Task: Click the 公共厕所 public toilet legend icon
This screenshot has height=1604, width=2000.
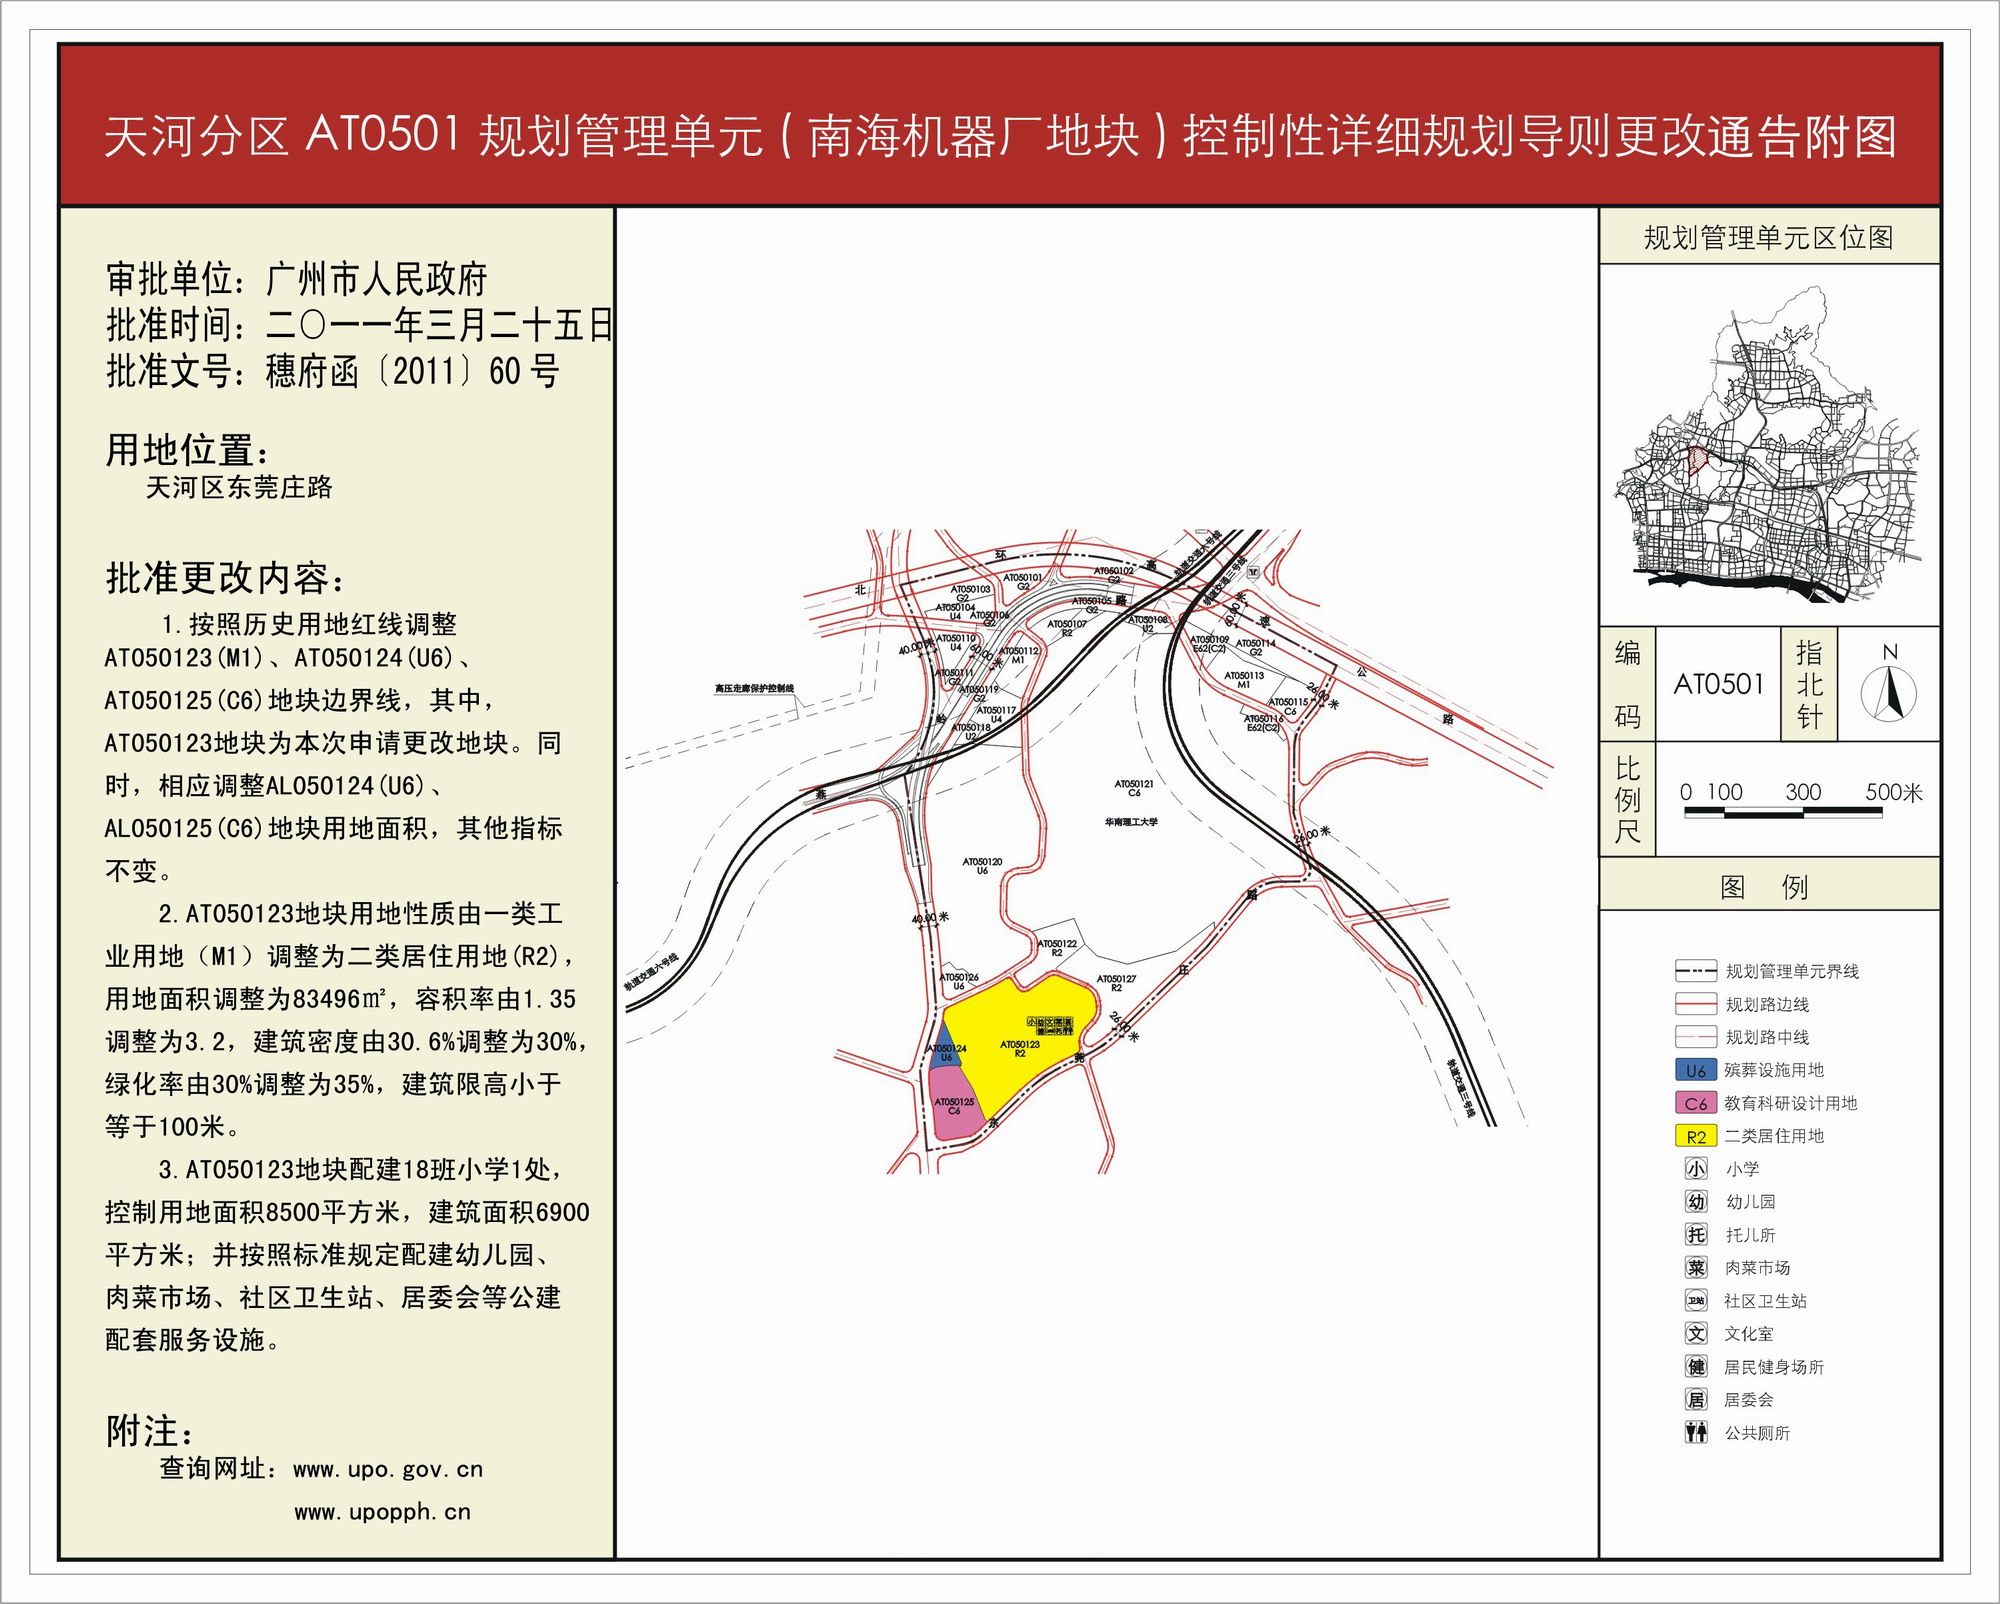Action: [1696, 1432]
